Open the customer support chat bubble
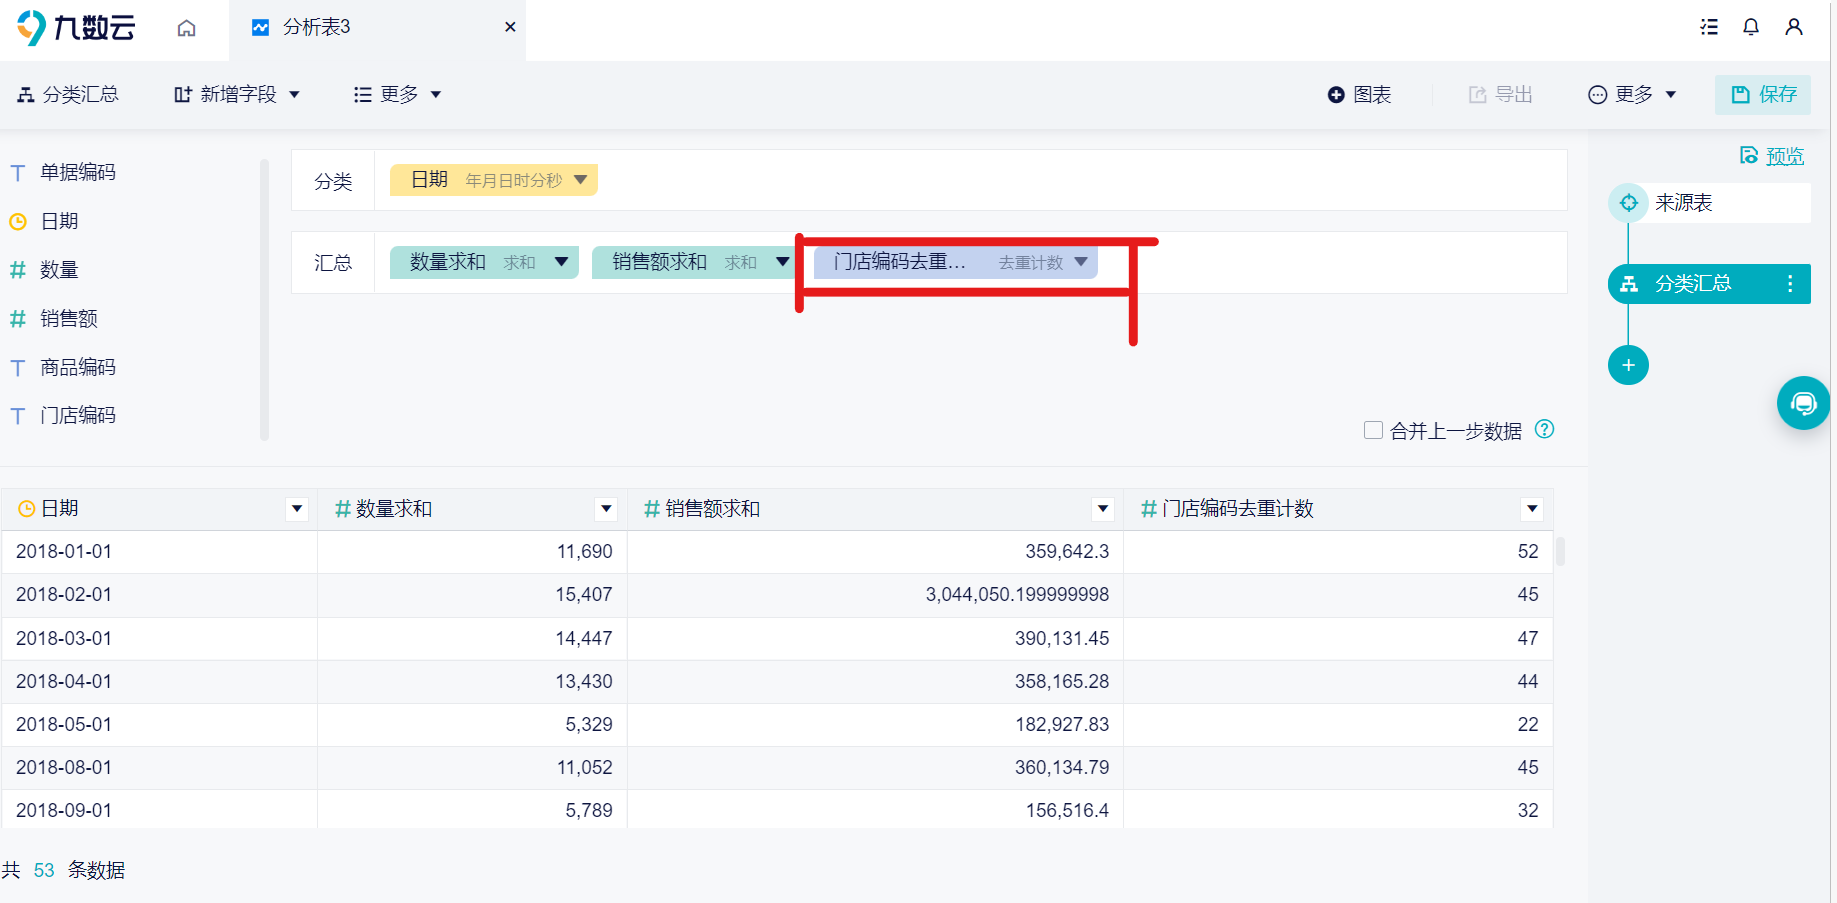1837x903 pixels. click(x=1803, y=403)
